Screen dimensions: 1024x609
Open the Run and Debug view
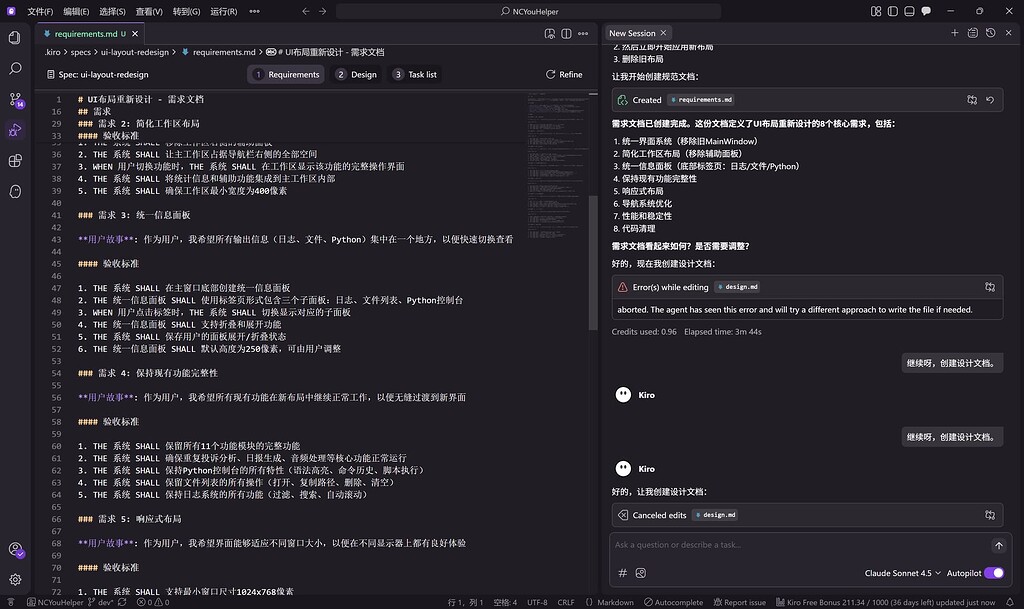coord(15,130)
